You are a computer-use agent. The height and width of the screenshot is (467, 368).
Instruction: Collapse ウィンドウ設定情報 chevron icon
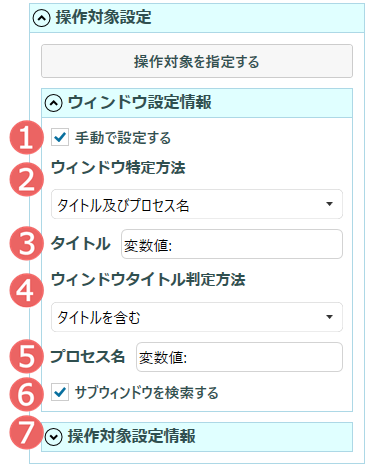pos(53,103)
